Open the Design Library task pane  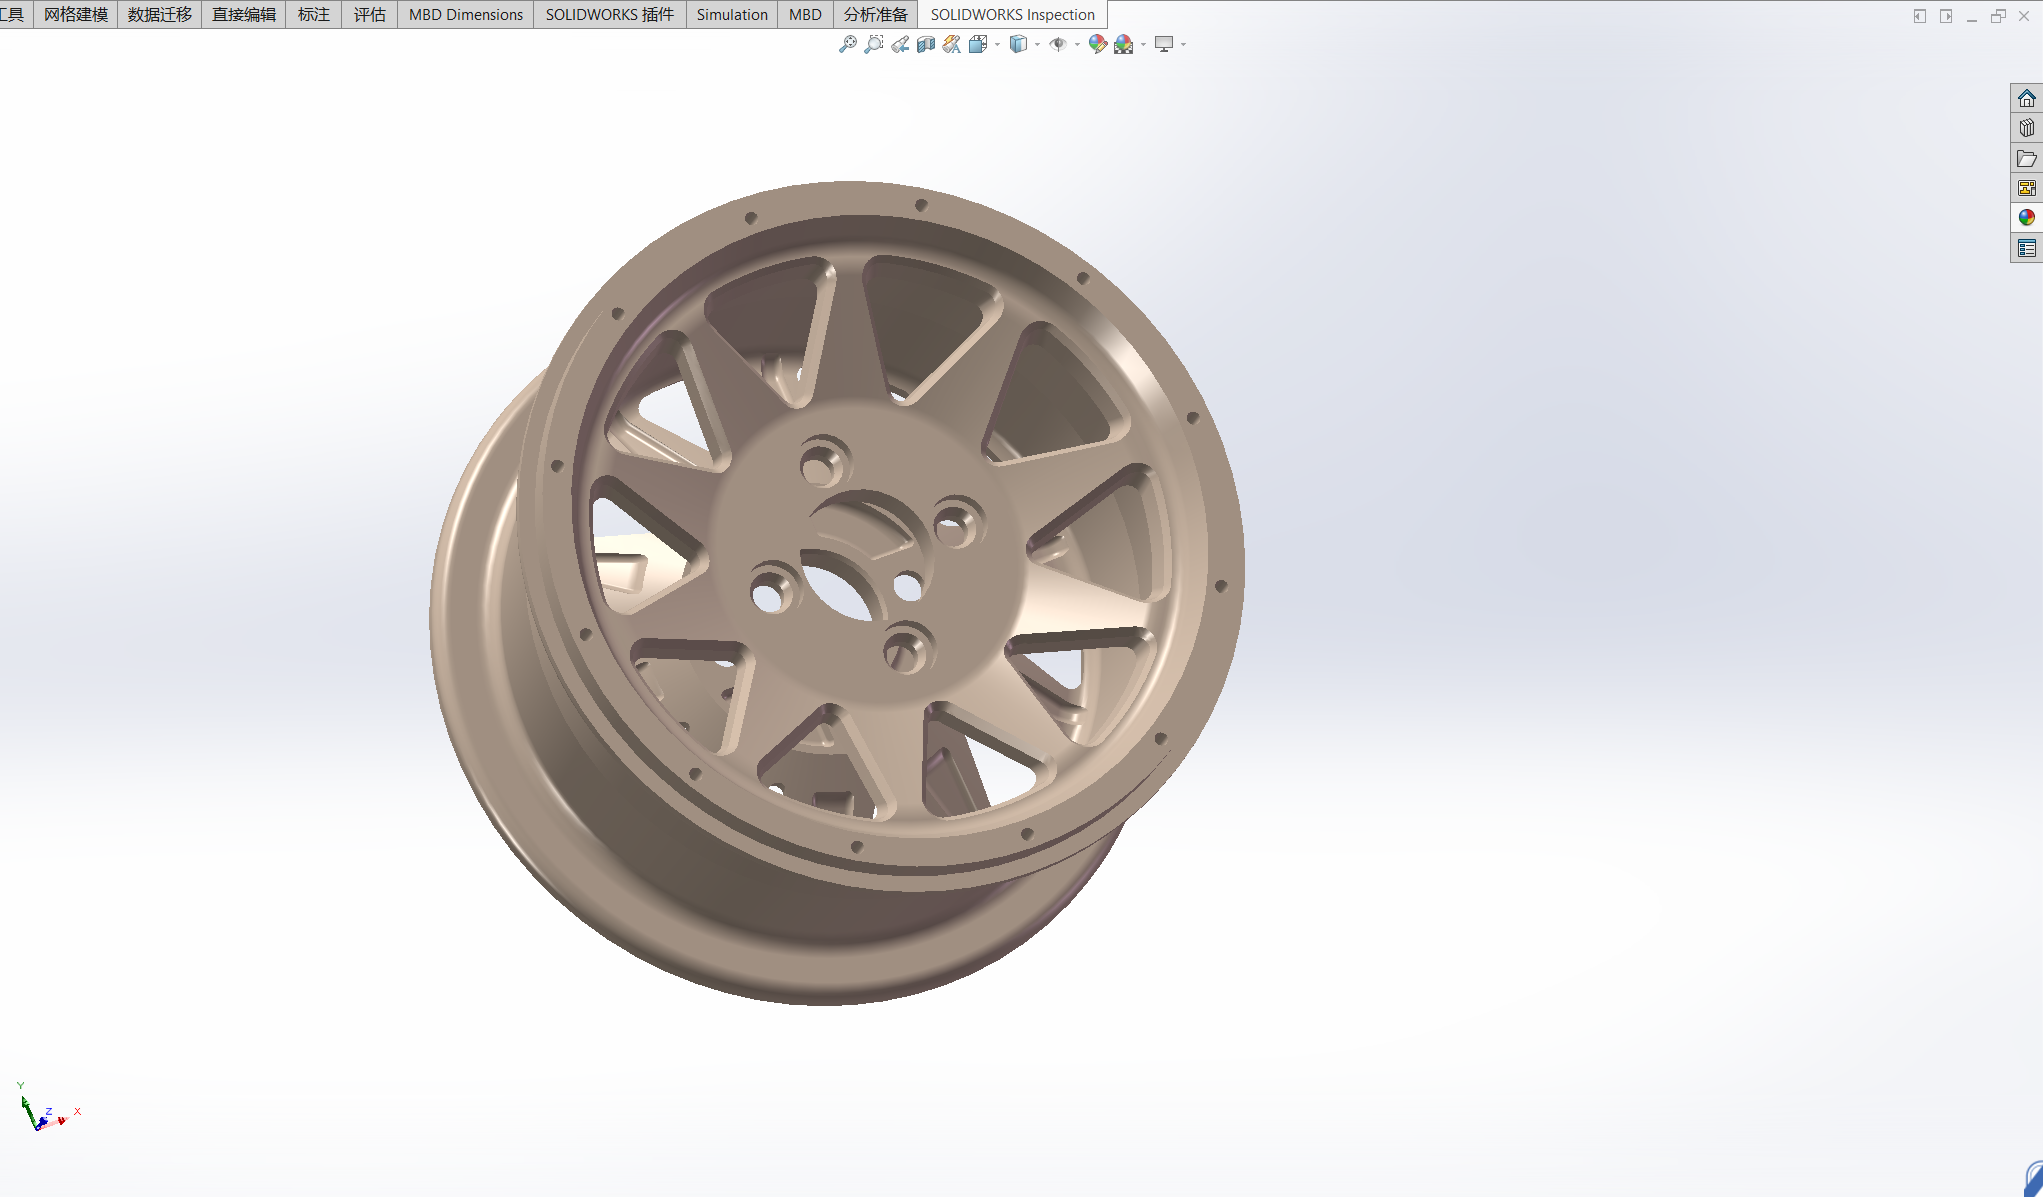point(2026,128)
